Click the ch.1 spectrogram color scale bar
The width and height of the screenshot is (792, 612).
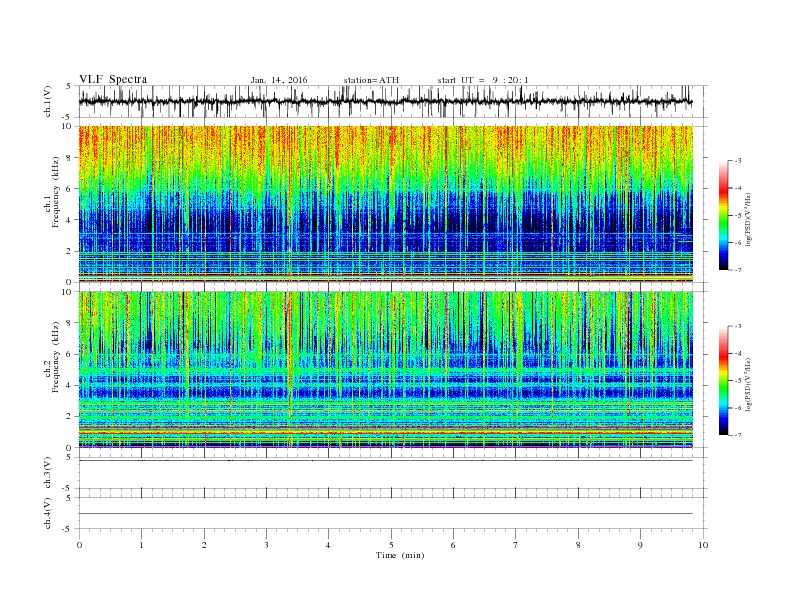click(724, 215)
